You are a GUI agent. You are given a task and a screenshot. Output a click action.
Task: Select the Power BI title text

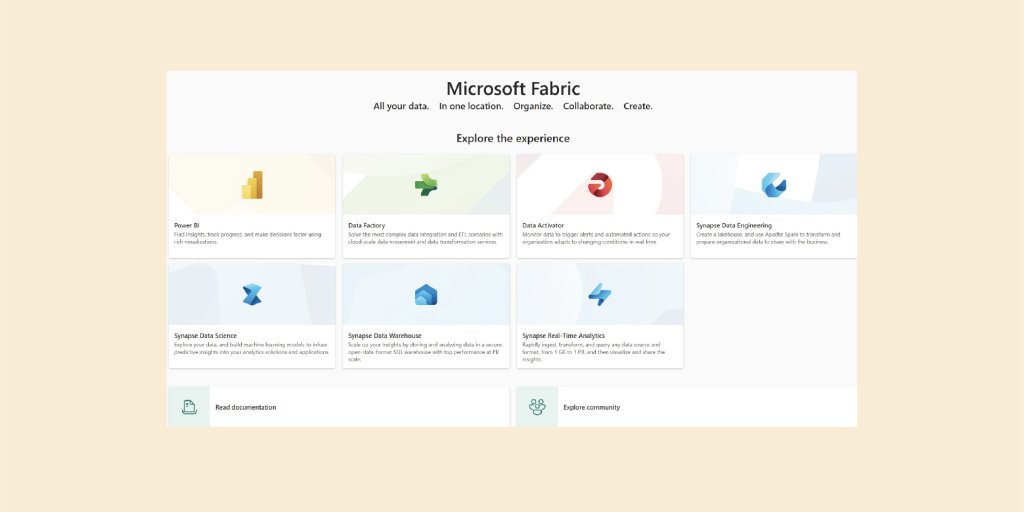pos(187,226)
